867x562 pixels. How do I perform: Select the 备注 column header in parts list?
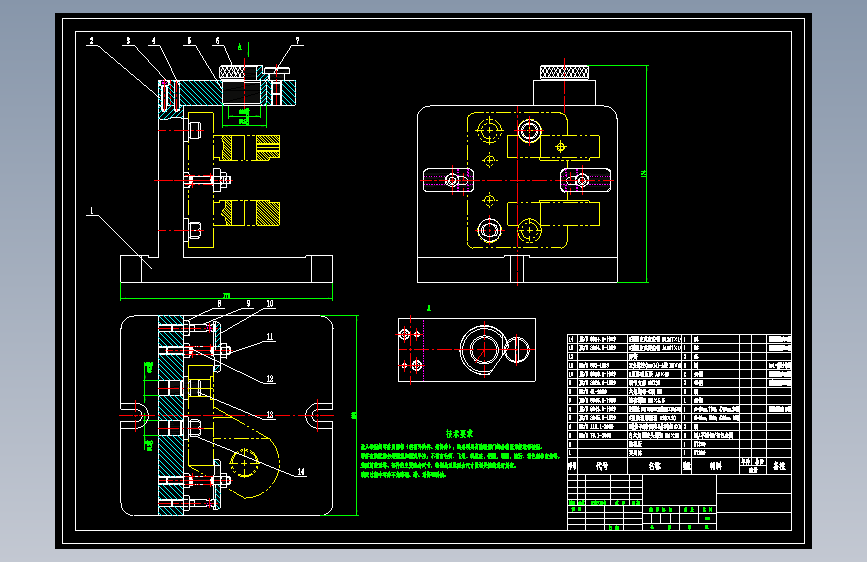tap(779, 466)
